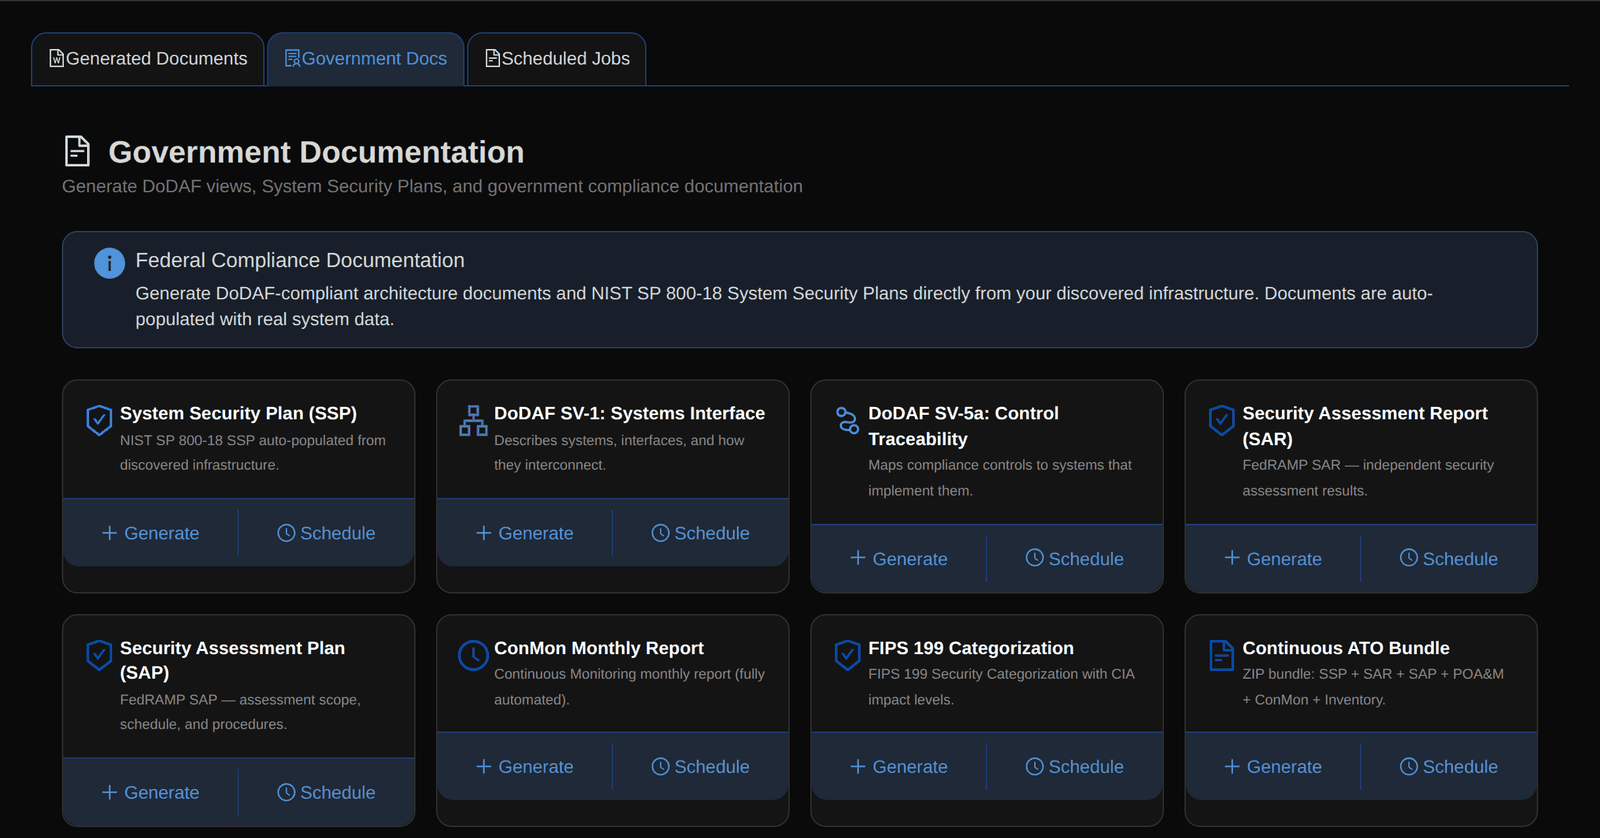The image size is (1600, 838).
Task: Click the shield icon on FIPS 199 Categorization card
Action: pos(847,655)
